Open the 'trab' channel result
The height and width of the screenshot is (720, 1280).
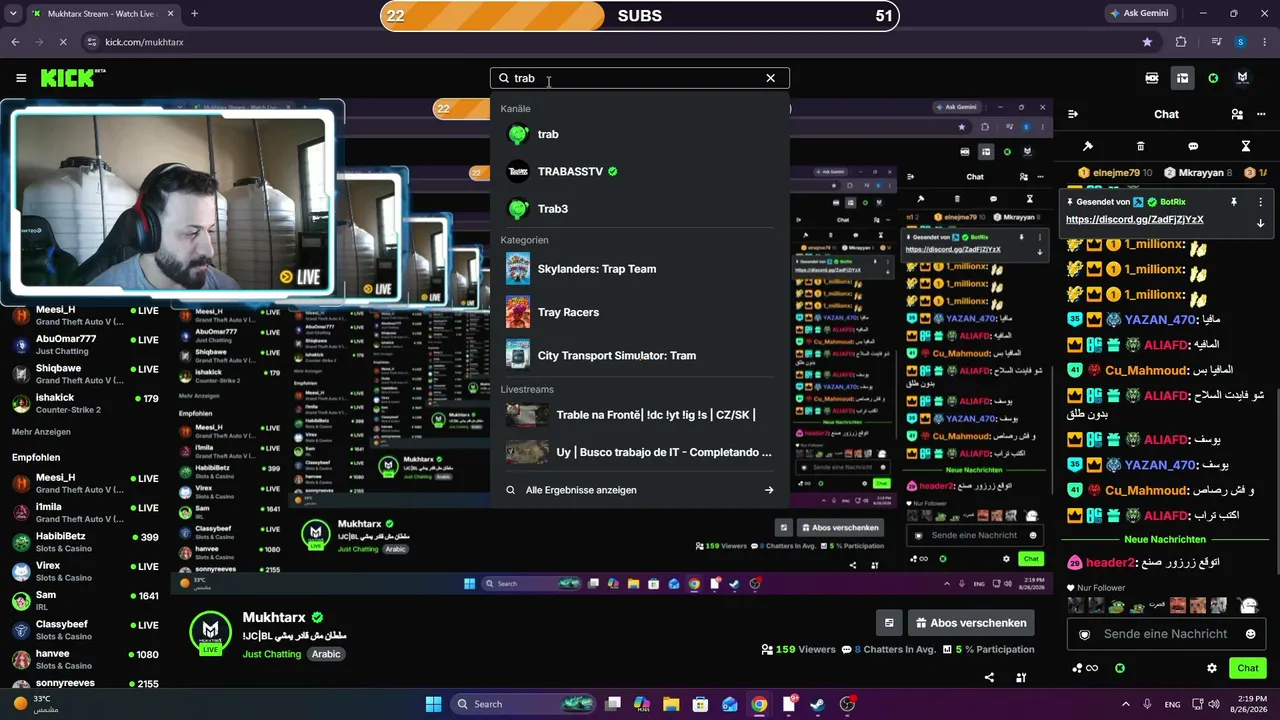tap(640, 134)
